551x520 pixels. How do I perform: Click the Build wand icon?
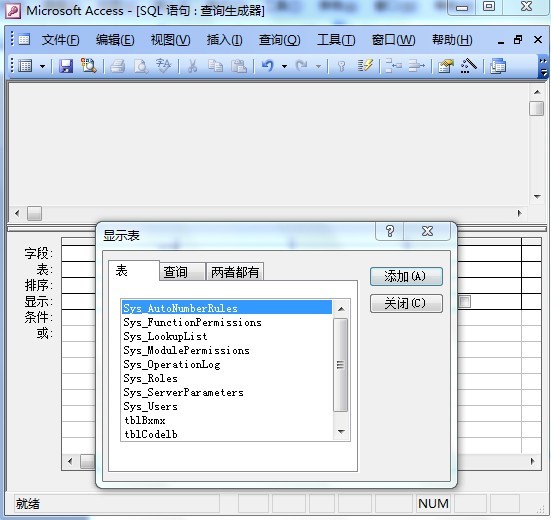[x=469, y=66]
